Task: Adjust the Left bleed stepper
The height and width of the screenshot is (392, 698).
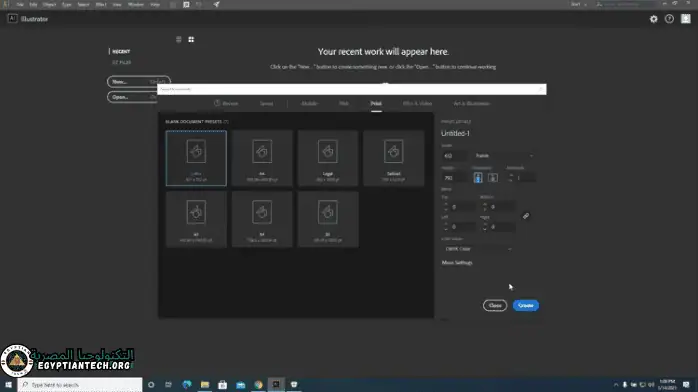Action: pos(446,226)
